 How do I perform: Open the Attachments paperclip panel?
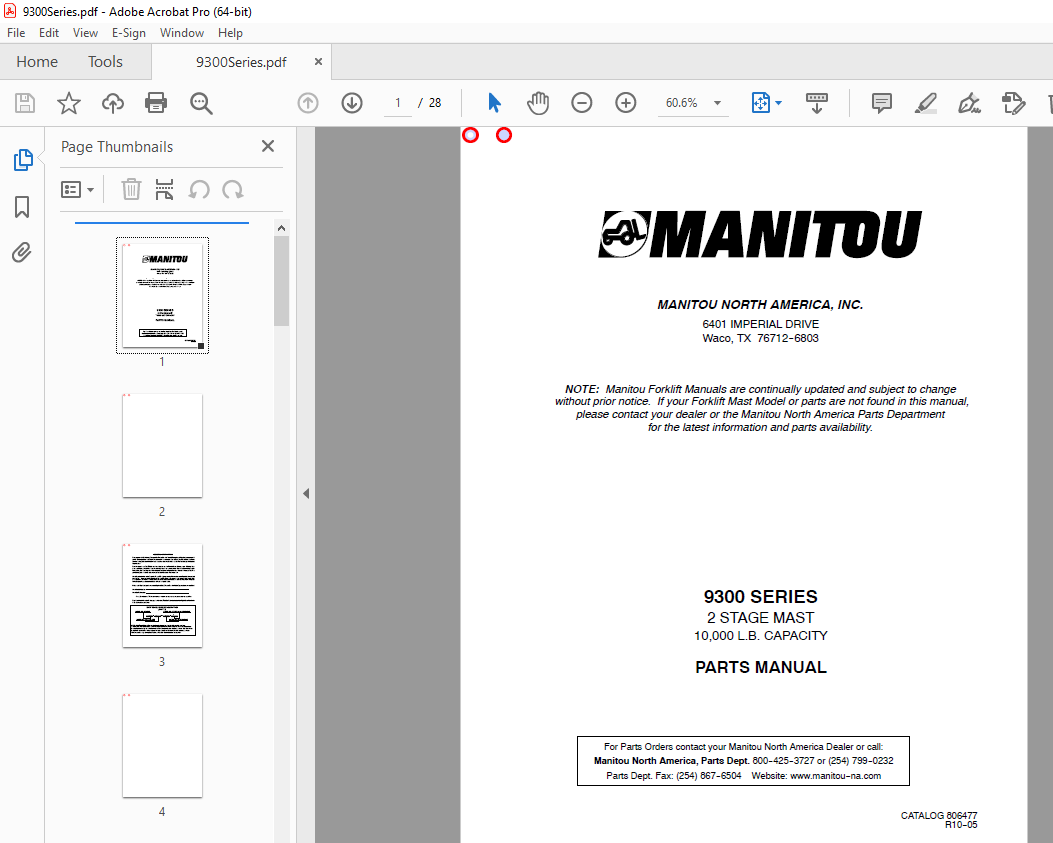click(x=22, y=253)
